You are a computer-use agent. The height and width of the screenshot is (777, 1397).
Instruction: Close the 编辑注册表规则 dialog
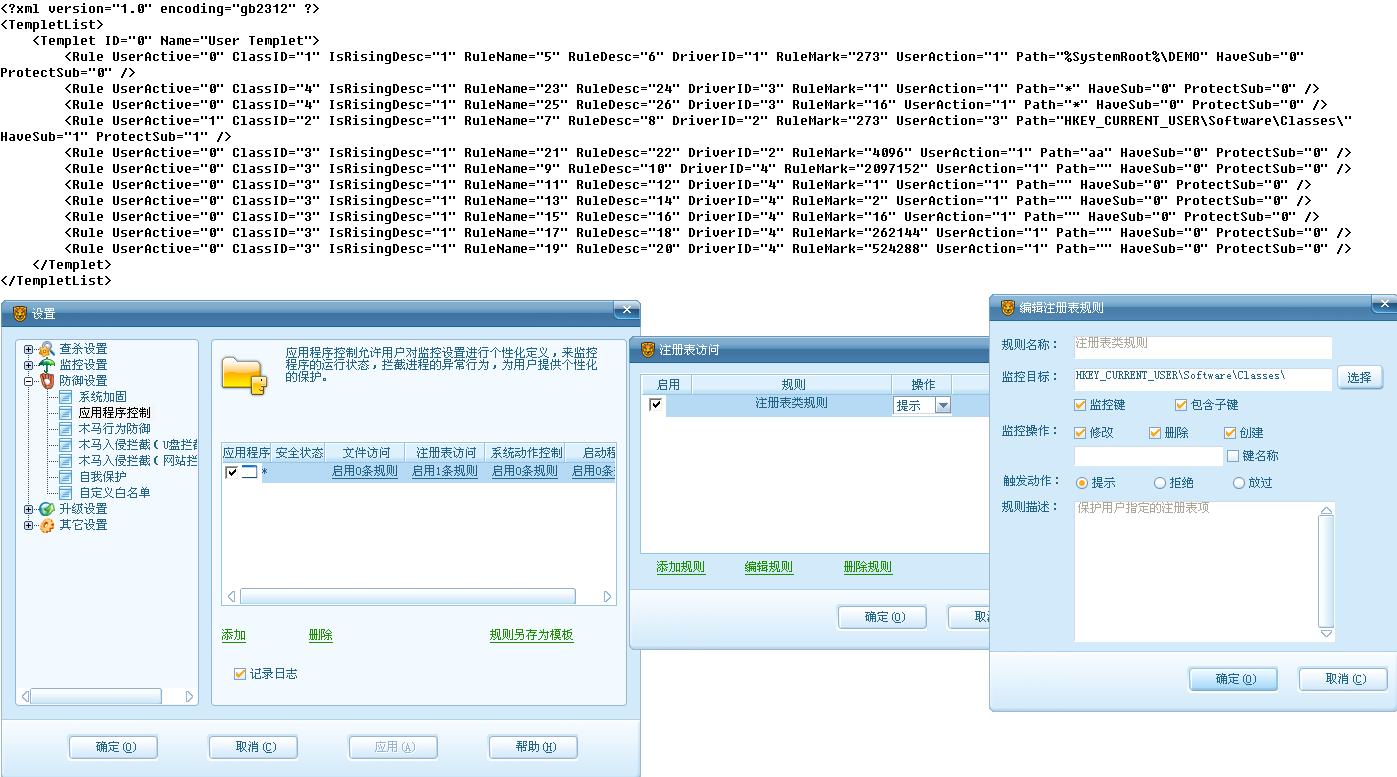pyautogui.click(x=1385, y=303)
